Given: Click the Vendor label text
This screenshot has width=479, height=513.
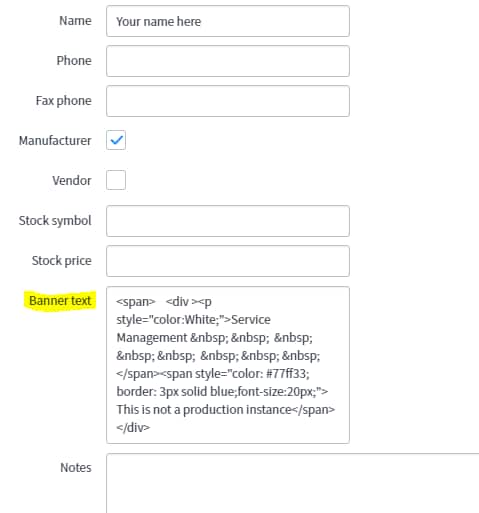Looking at the screenshot, I should 72,181.
